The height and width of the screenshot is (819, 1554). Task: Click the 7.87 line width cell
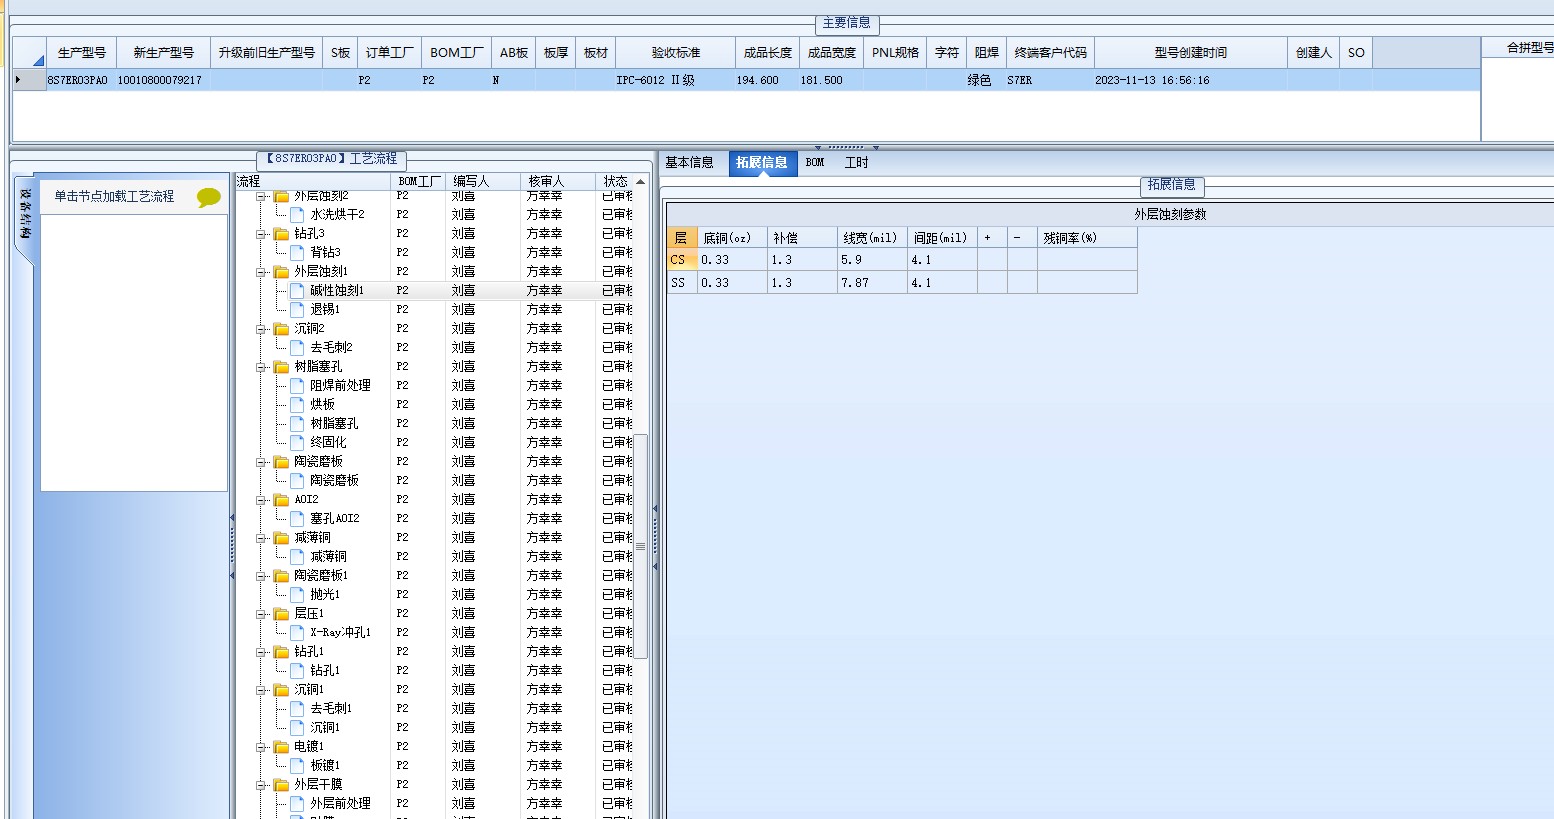pos(872,283)
